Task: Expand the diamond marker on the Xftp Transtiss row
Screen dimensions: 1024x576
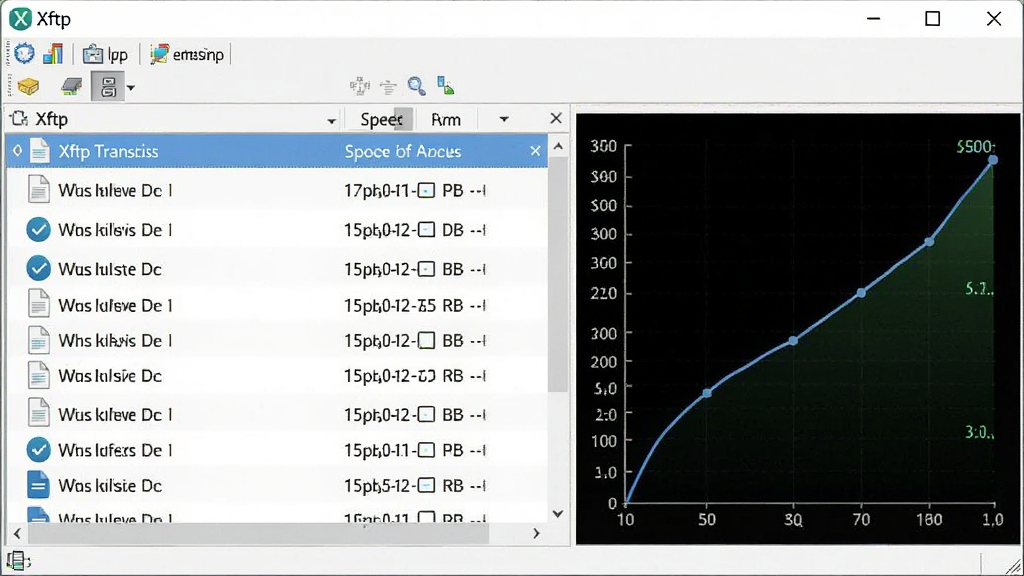Action: pyautogui.click(x=18, y=151)
